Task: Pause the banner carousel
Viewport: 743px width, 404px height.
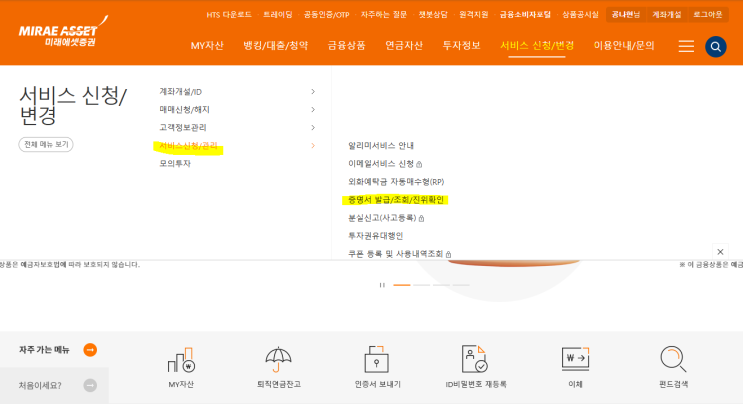Action: coord(382,285)
